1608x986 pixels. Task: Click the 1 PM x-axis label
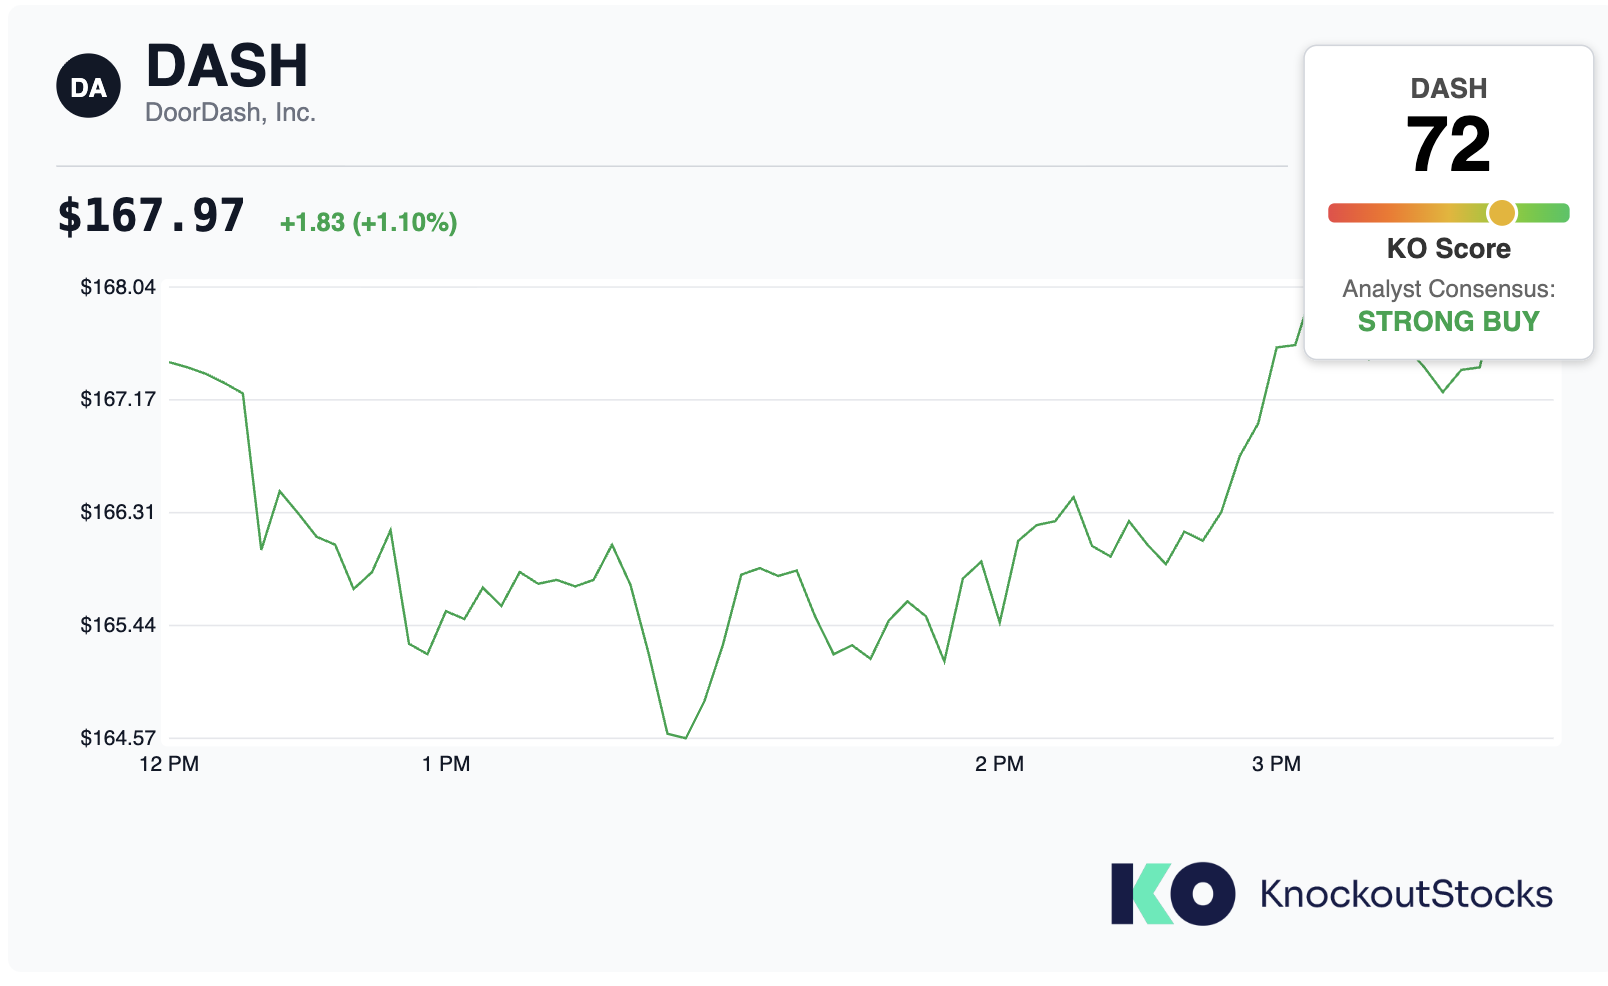point(446,764)
